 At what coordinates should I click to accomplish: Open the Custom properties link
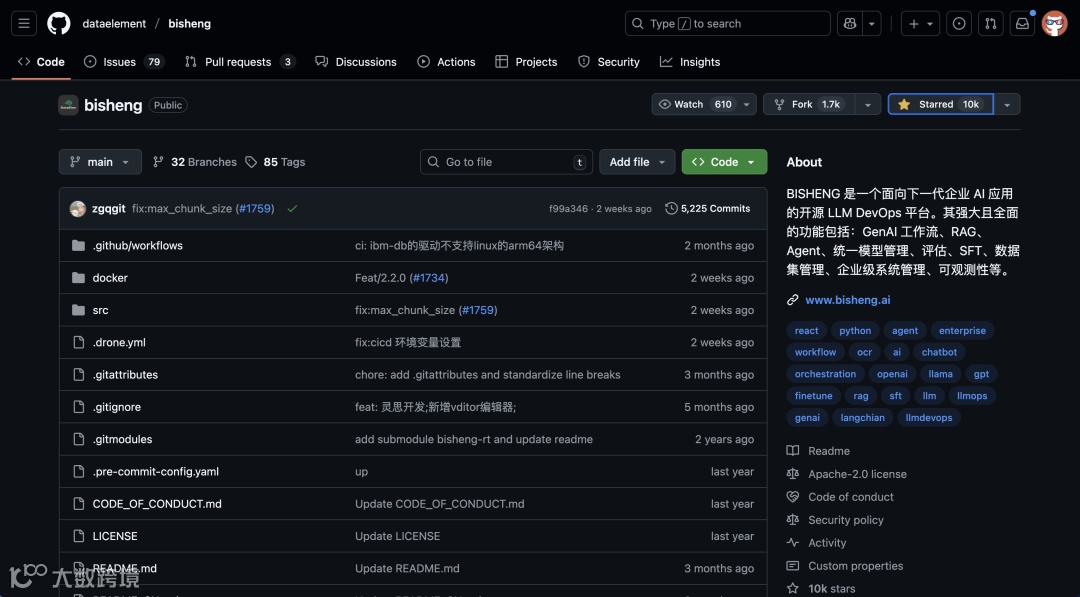click(x=855, y=566)
